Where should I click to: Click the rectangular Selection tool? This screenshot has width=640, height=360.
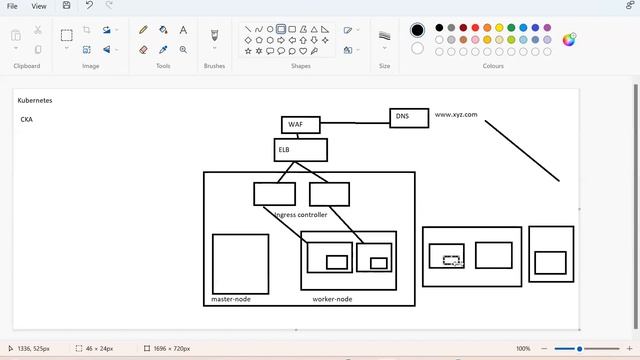(x=67, y=35)
